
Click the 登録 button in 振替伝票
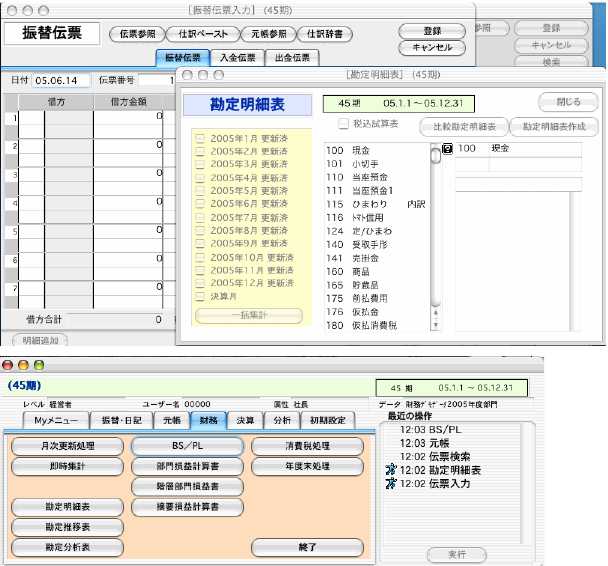tap(431, 31)
